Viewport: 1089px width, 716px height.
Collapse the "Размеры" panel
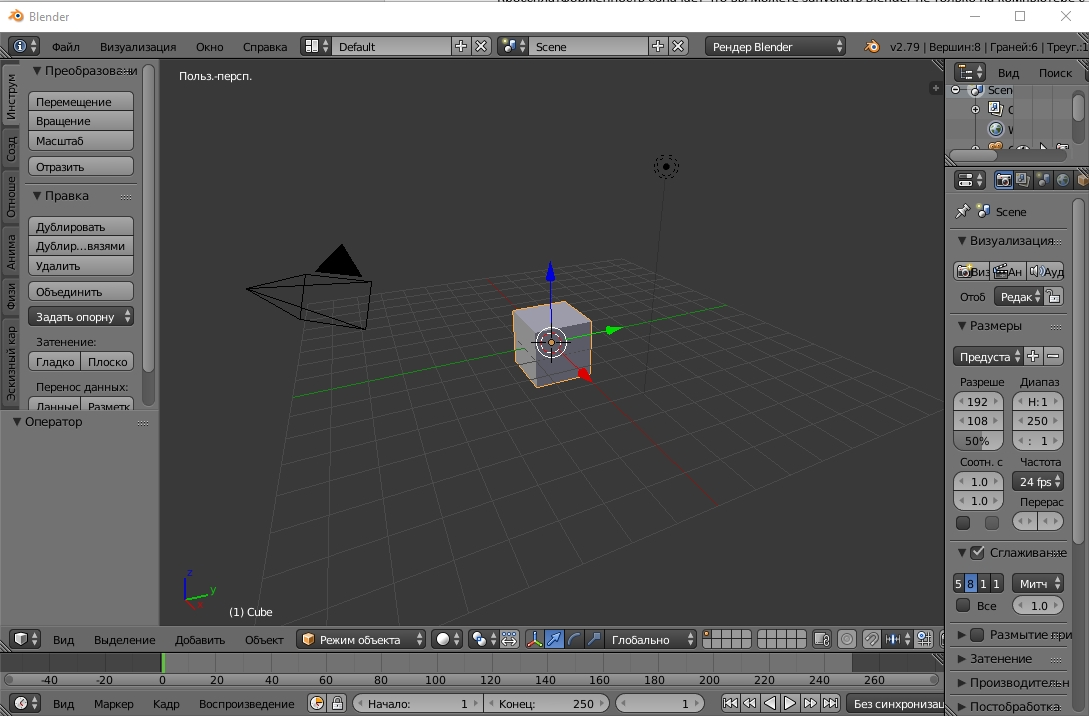point(989,326)
